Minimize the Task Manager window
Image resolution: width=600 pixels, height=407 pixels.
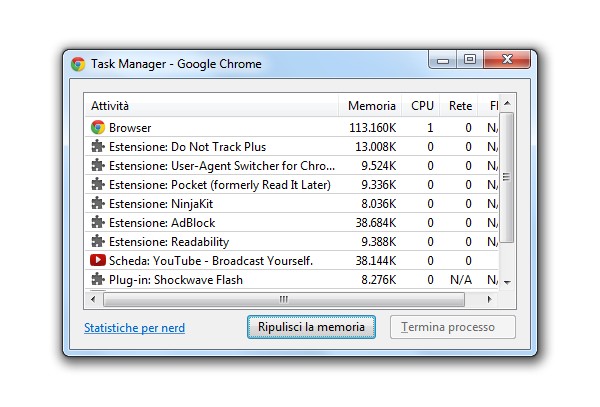point(443,60)
